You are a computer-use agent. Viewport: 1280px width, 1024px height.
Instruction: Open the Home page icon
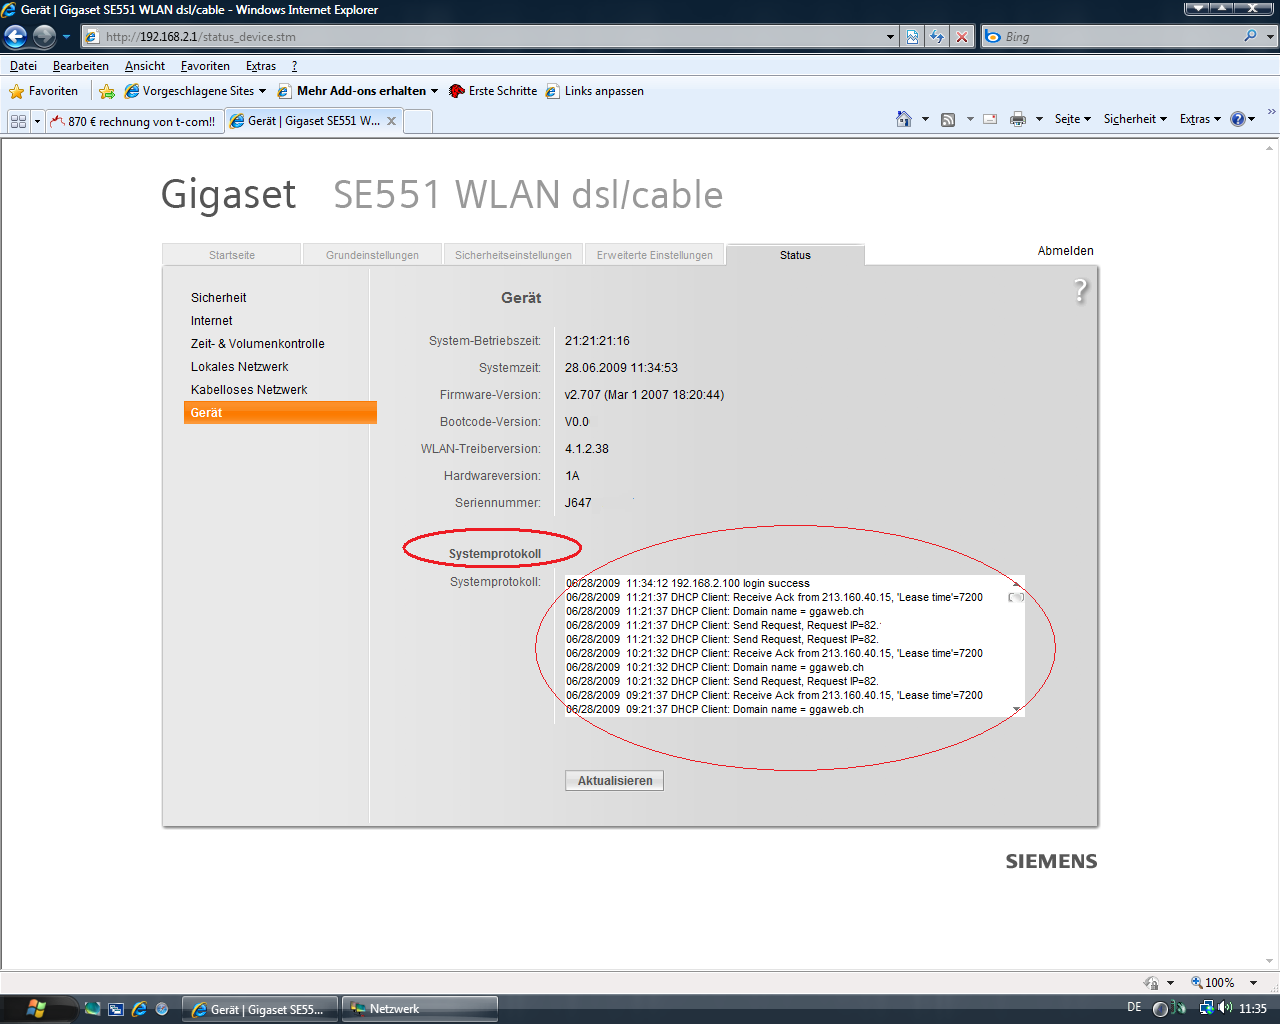coord(904,119)
